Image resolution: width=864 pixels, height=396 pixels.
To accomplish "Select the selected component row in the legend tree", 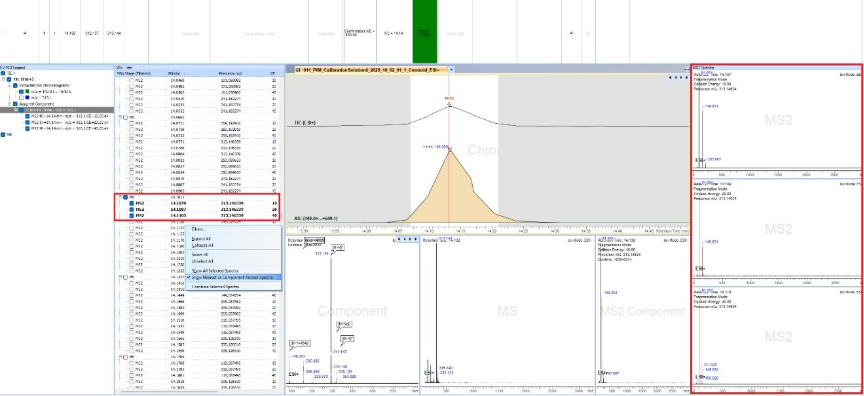I will point(57,110).
